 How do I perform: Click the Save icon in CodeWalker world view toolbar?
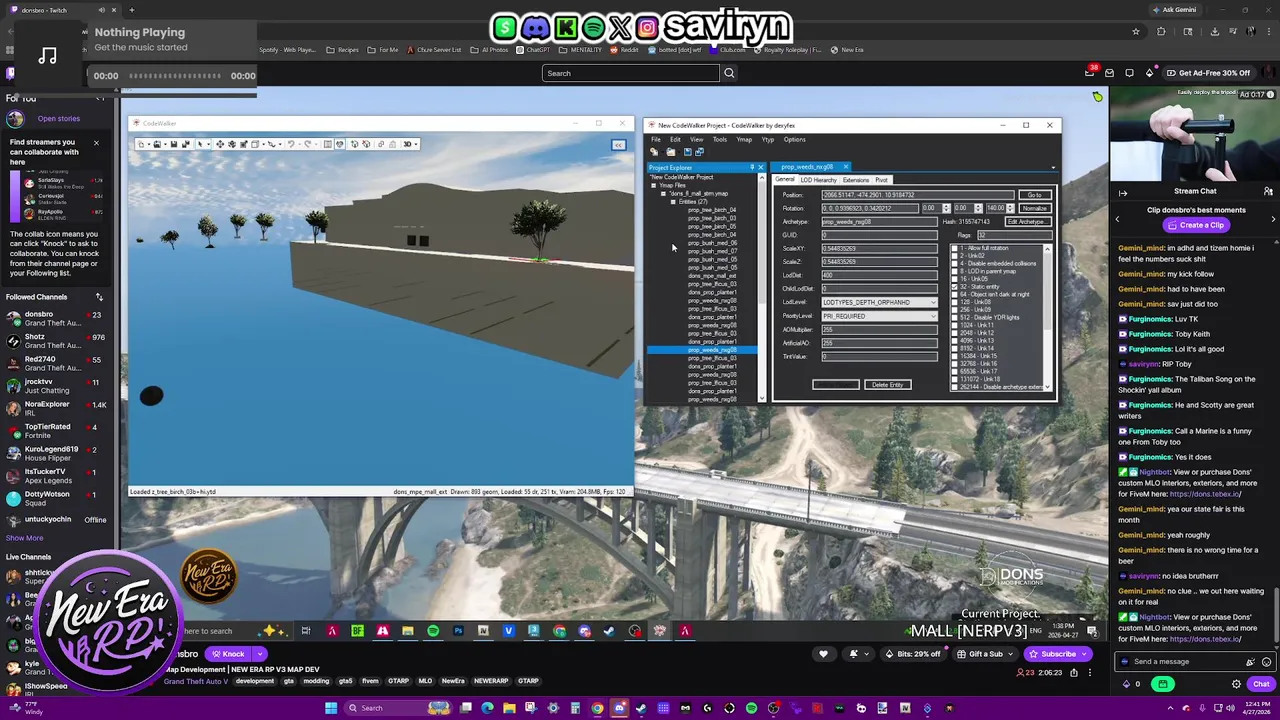point(174,144)
